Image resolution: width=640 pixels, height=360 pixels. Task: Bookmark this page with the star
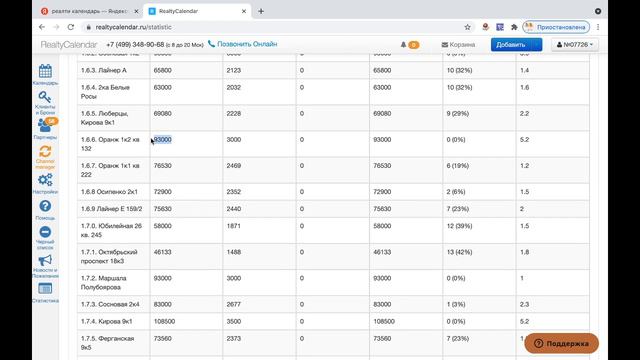(467, 27)
